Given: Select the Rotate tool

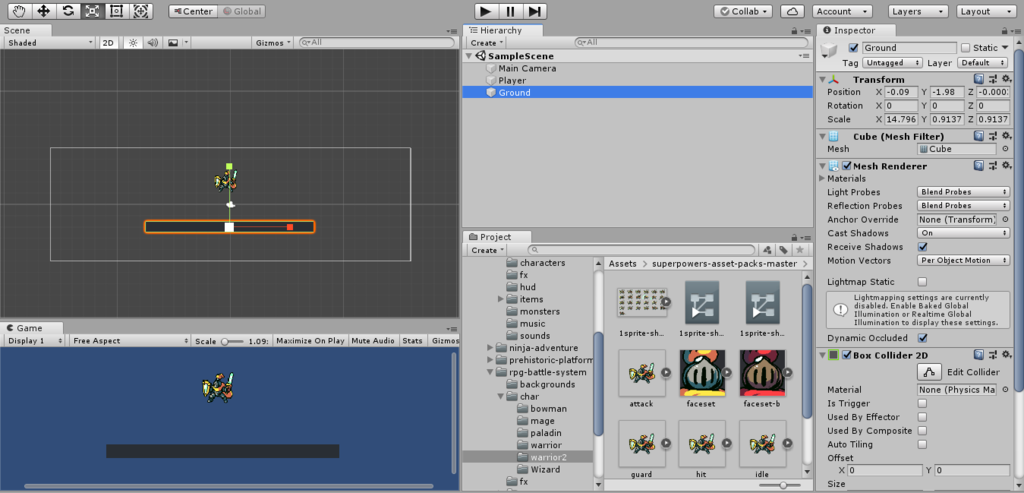Looking at the screenshot, I should [68, 11].
